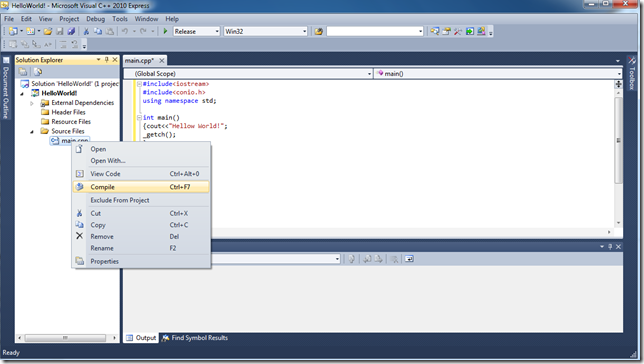Collapse the HelloWorld! project node
The width and height of the screenshot is (644, 364).
click(22, 93)
